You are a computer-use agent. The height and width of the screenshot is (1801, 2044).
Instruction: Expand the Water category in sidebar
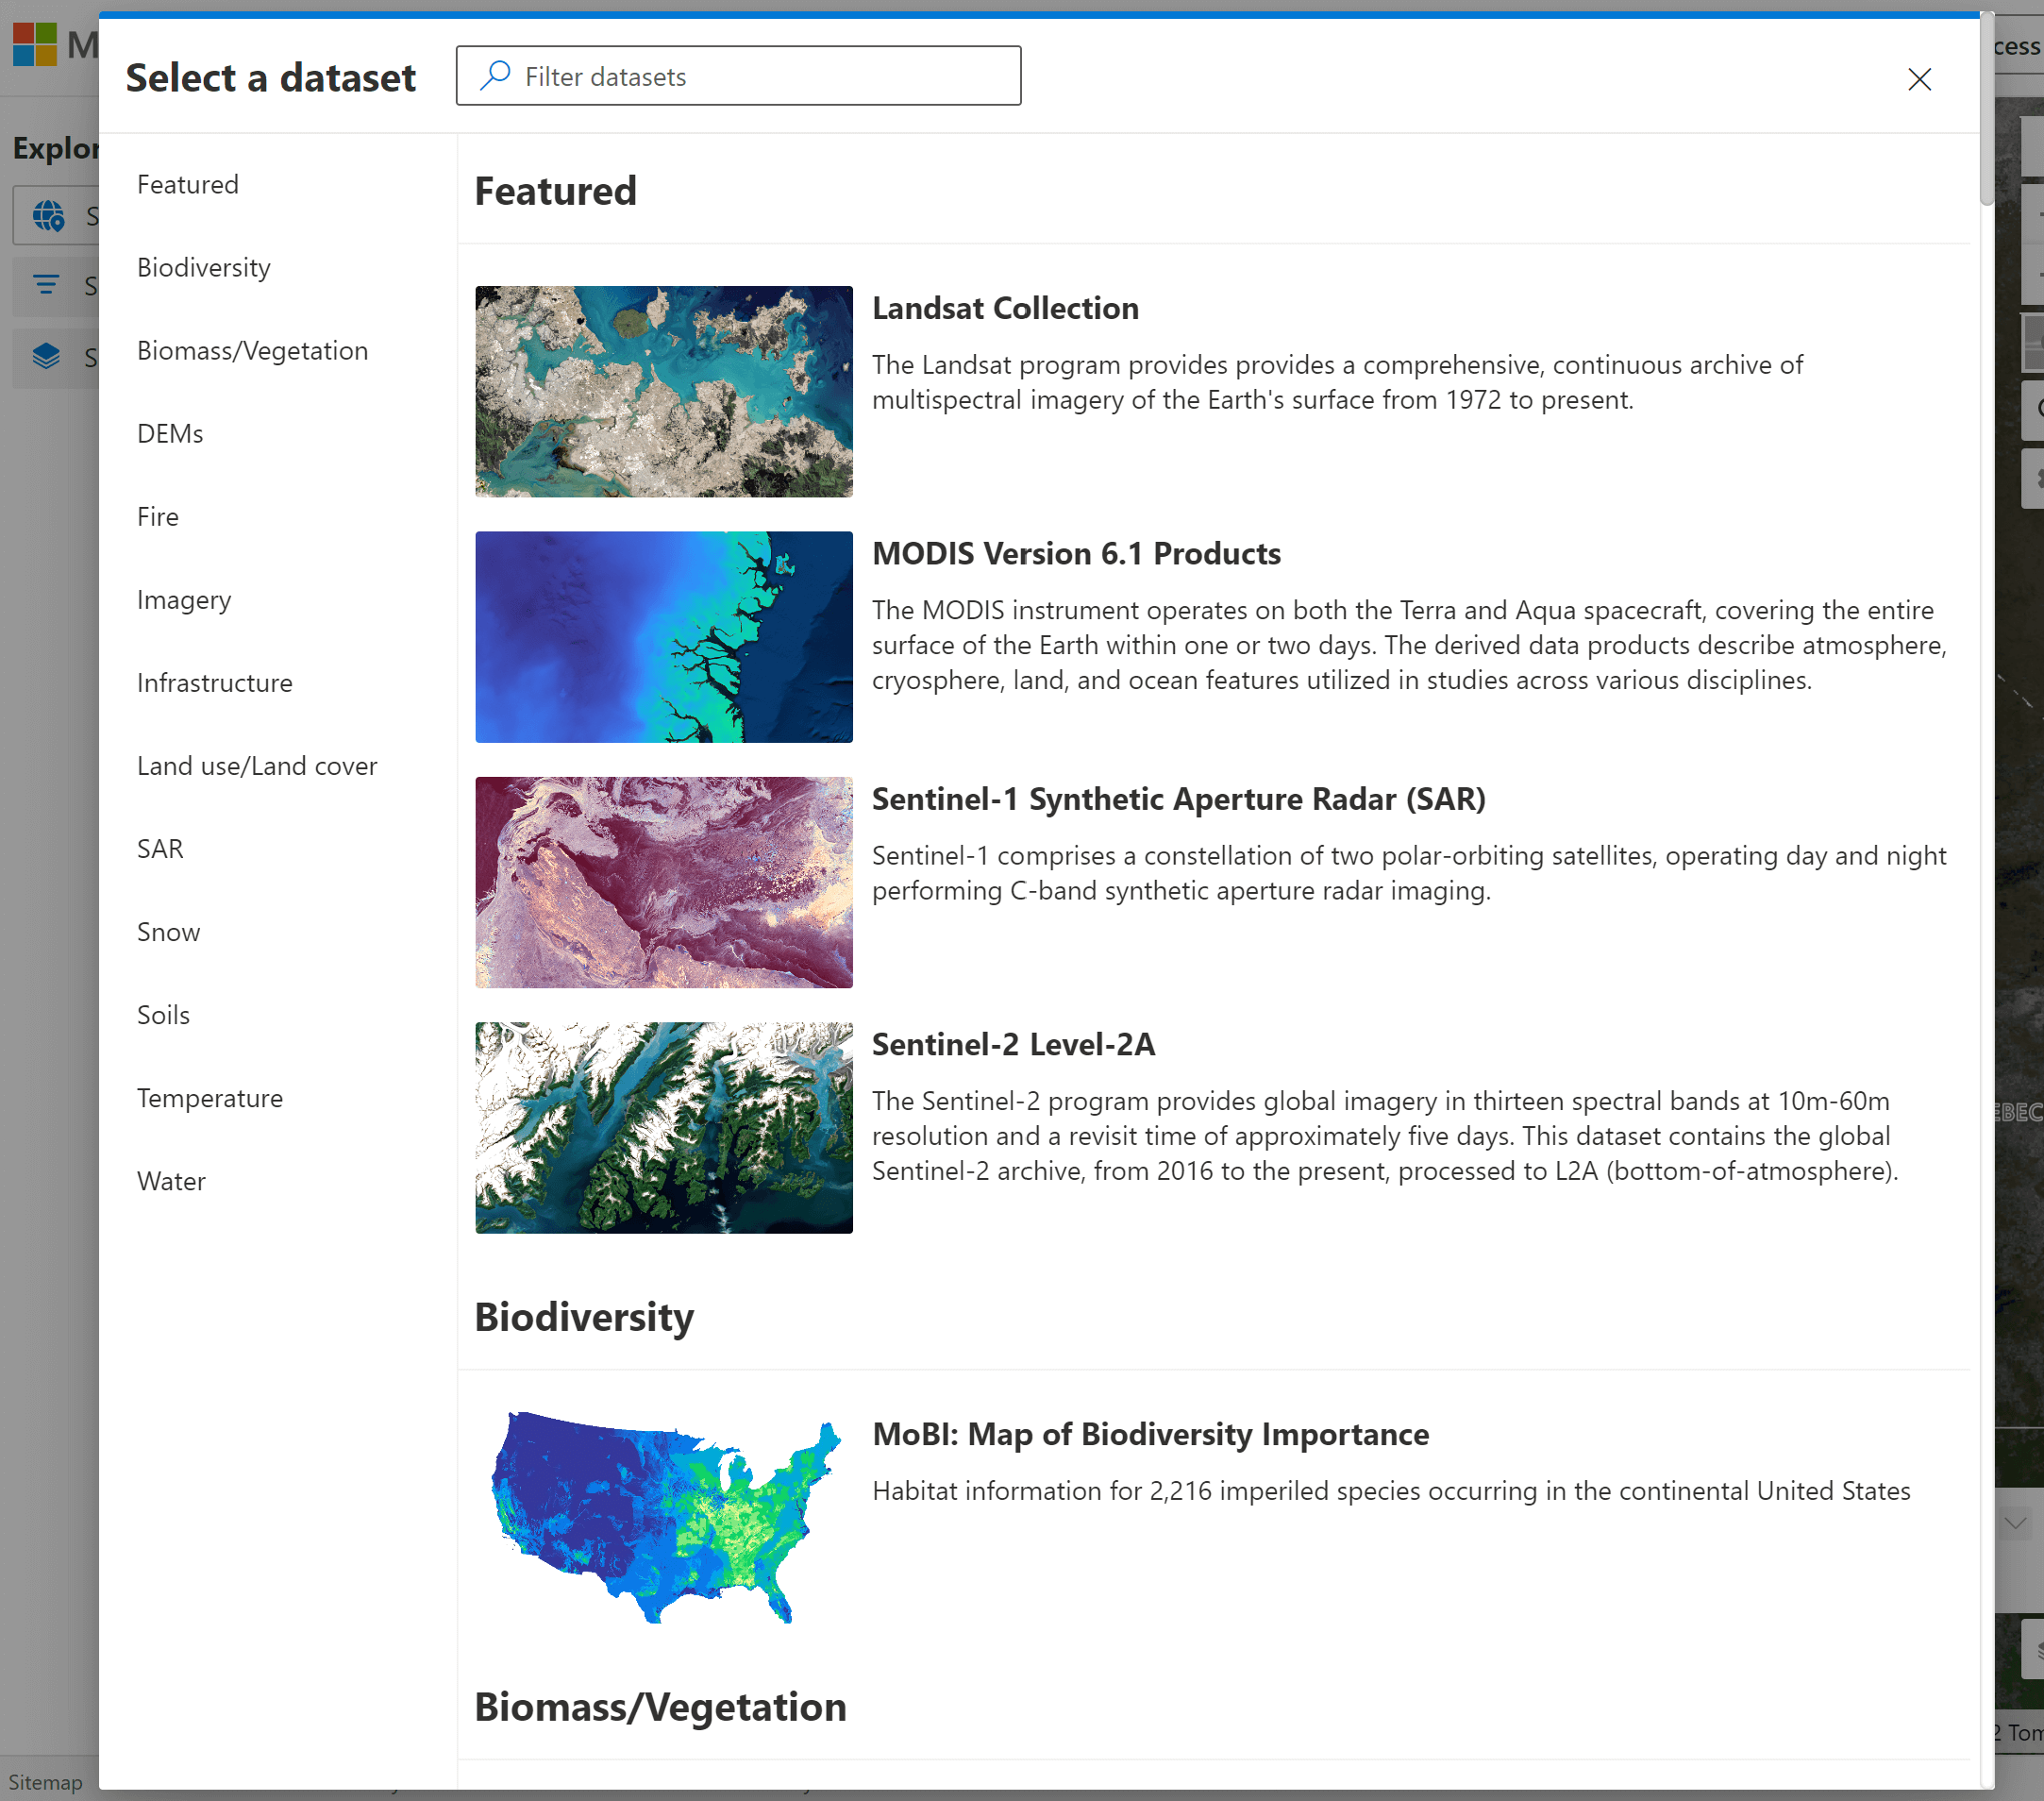tap(170, 1181)
